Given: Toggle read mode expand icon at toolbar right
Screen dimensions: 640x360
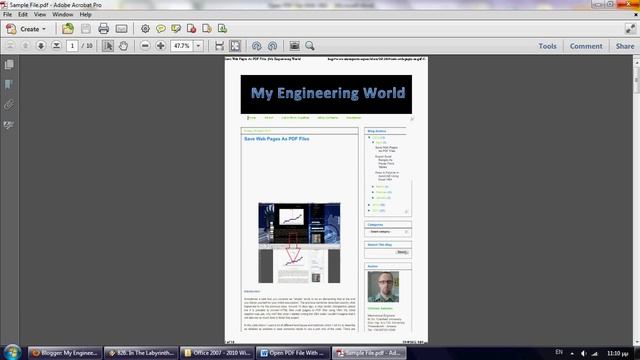Looking at the screenshot, I should 631,29.
